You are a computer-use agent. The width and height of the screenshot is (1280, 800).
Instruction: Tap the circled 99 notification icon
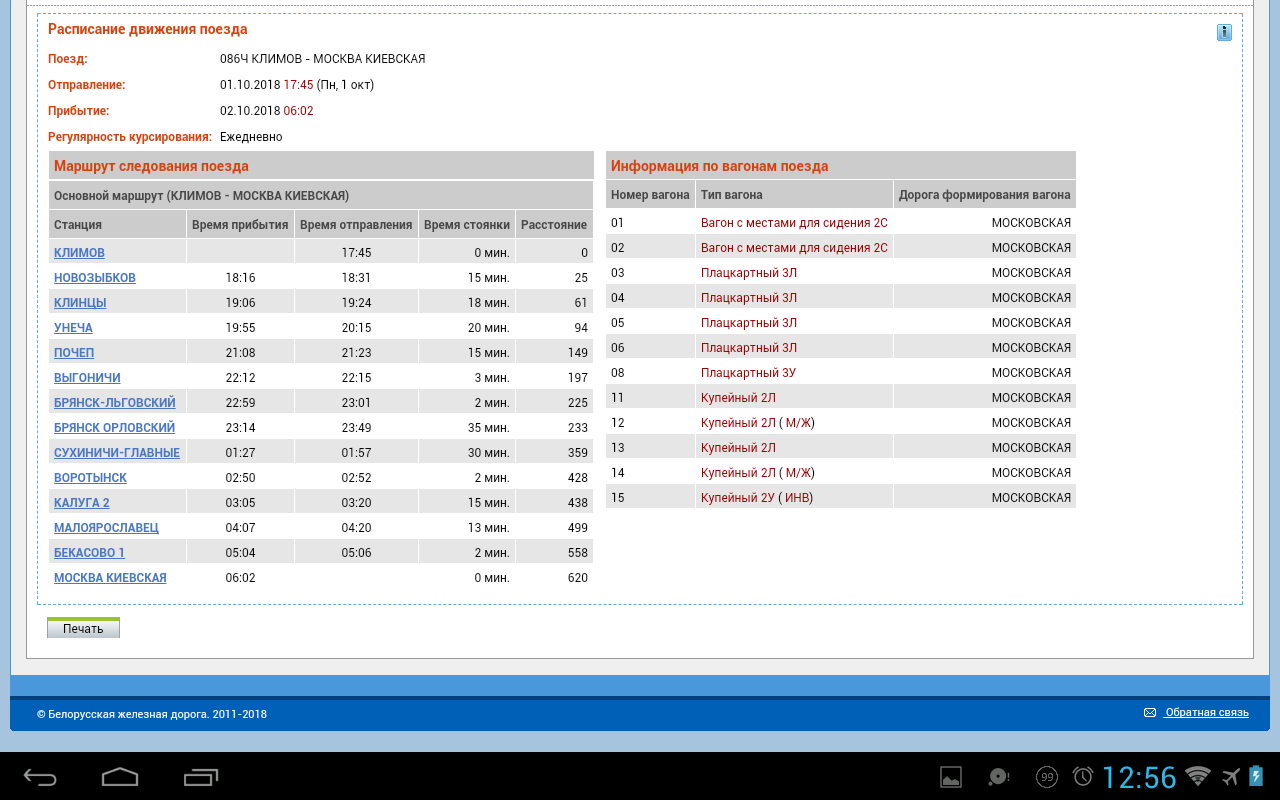click(1047, 777)
